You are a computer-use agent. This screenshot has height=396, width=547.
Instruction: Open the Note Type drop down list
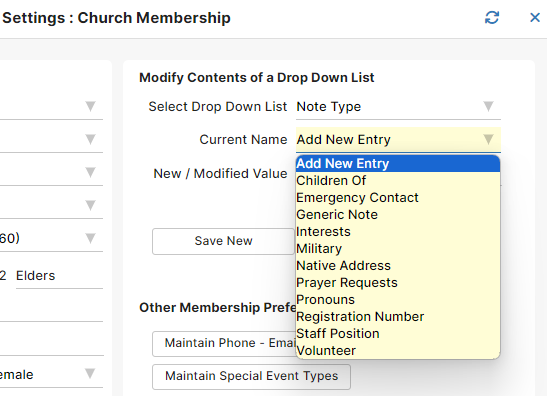point(398,107)
